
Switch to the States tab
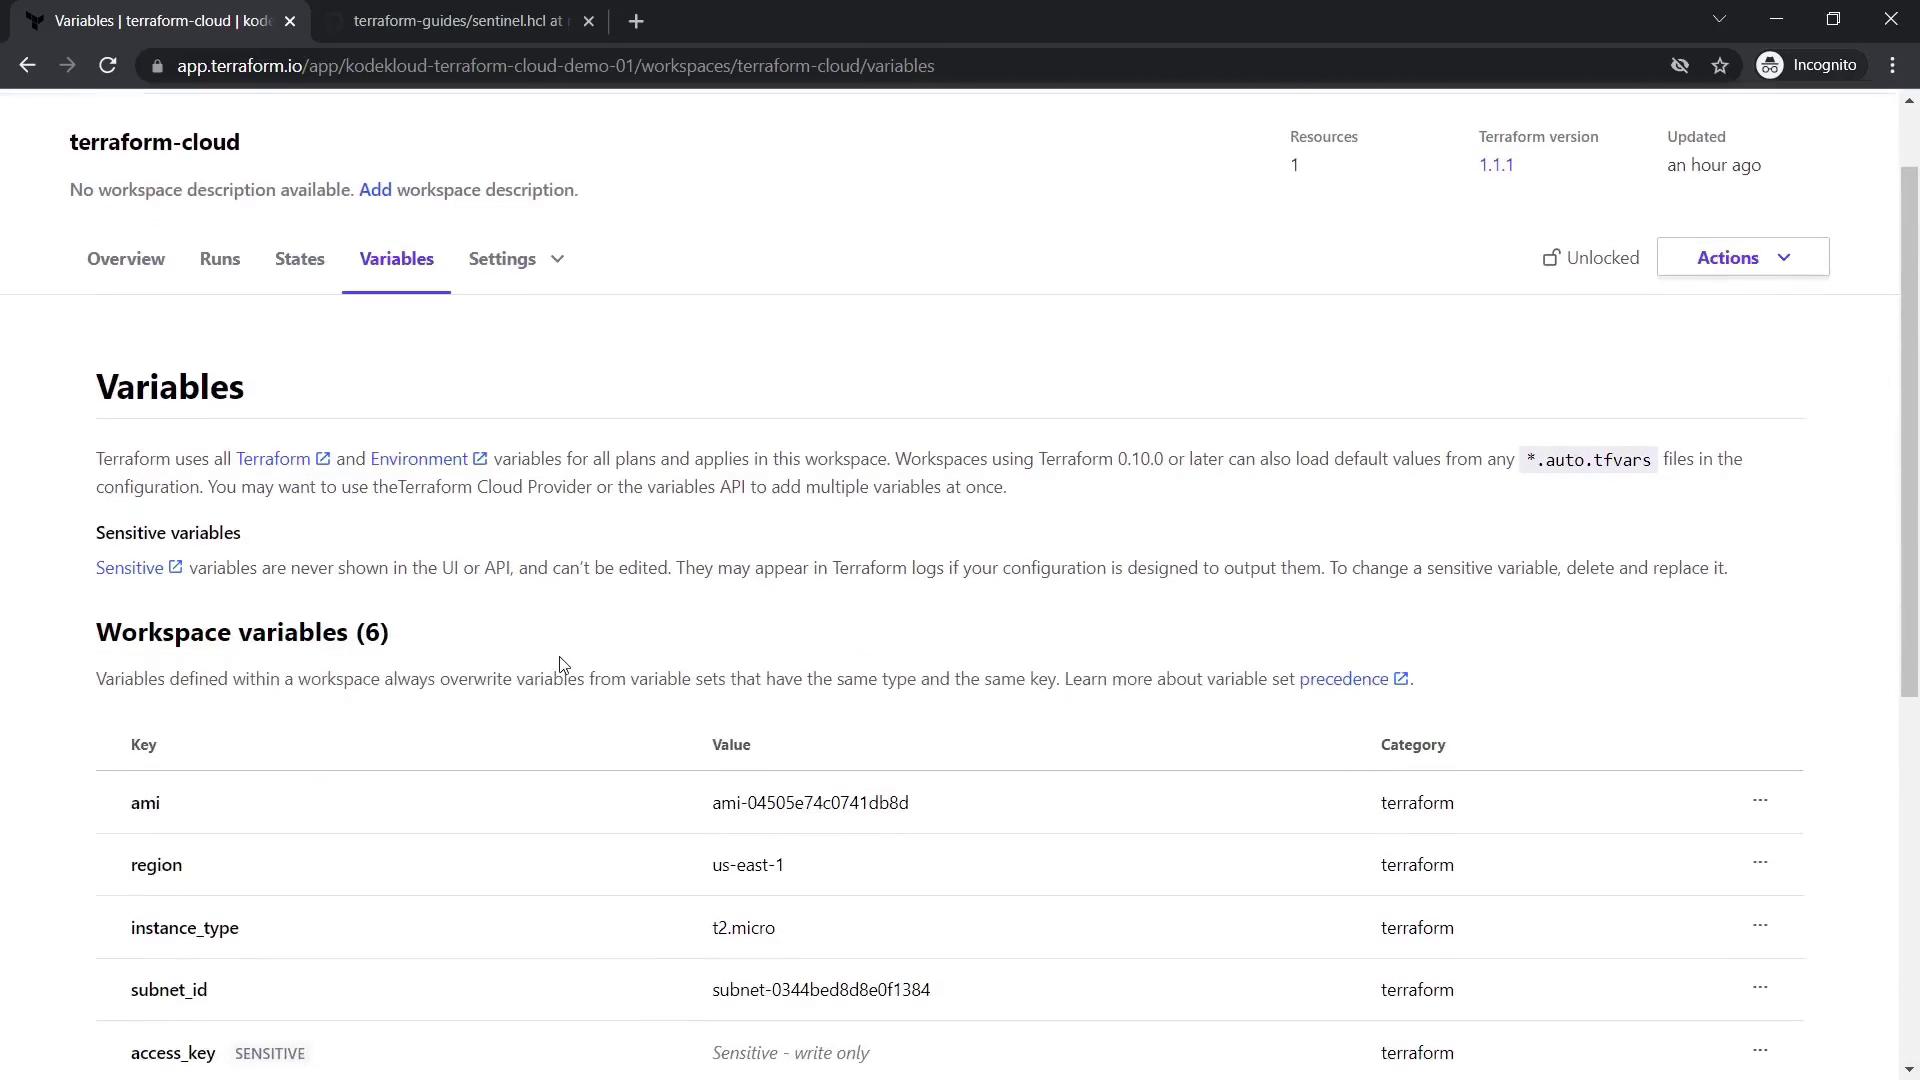(300, 259)
